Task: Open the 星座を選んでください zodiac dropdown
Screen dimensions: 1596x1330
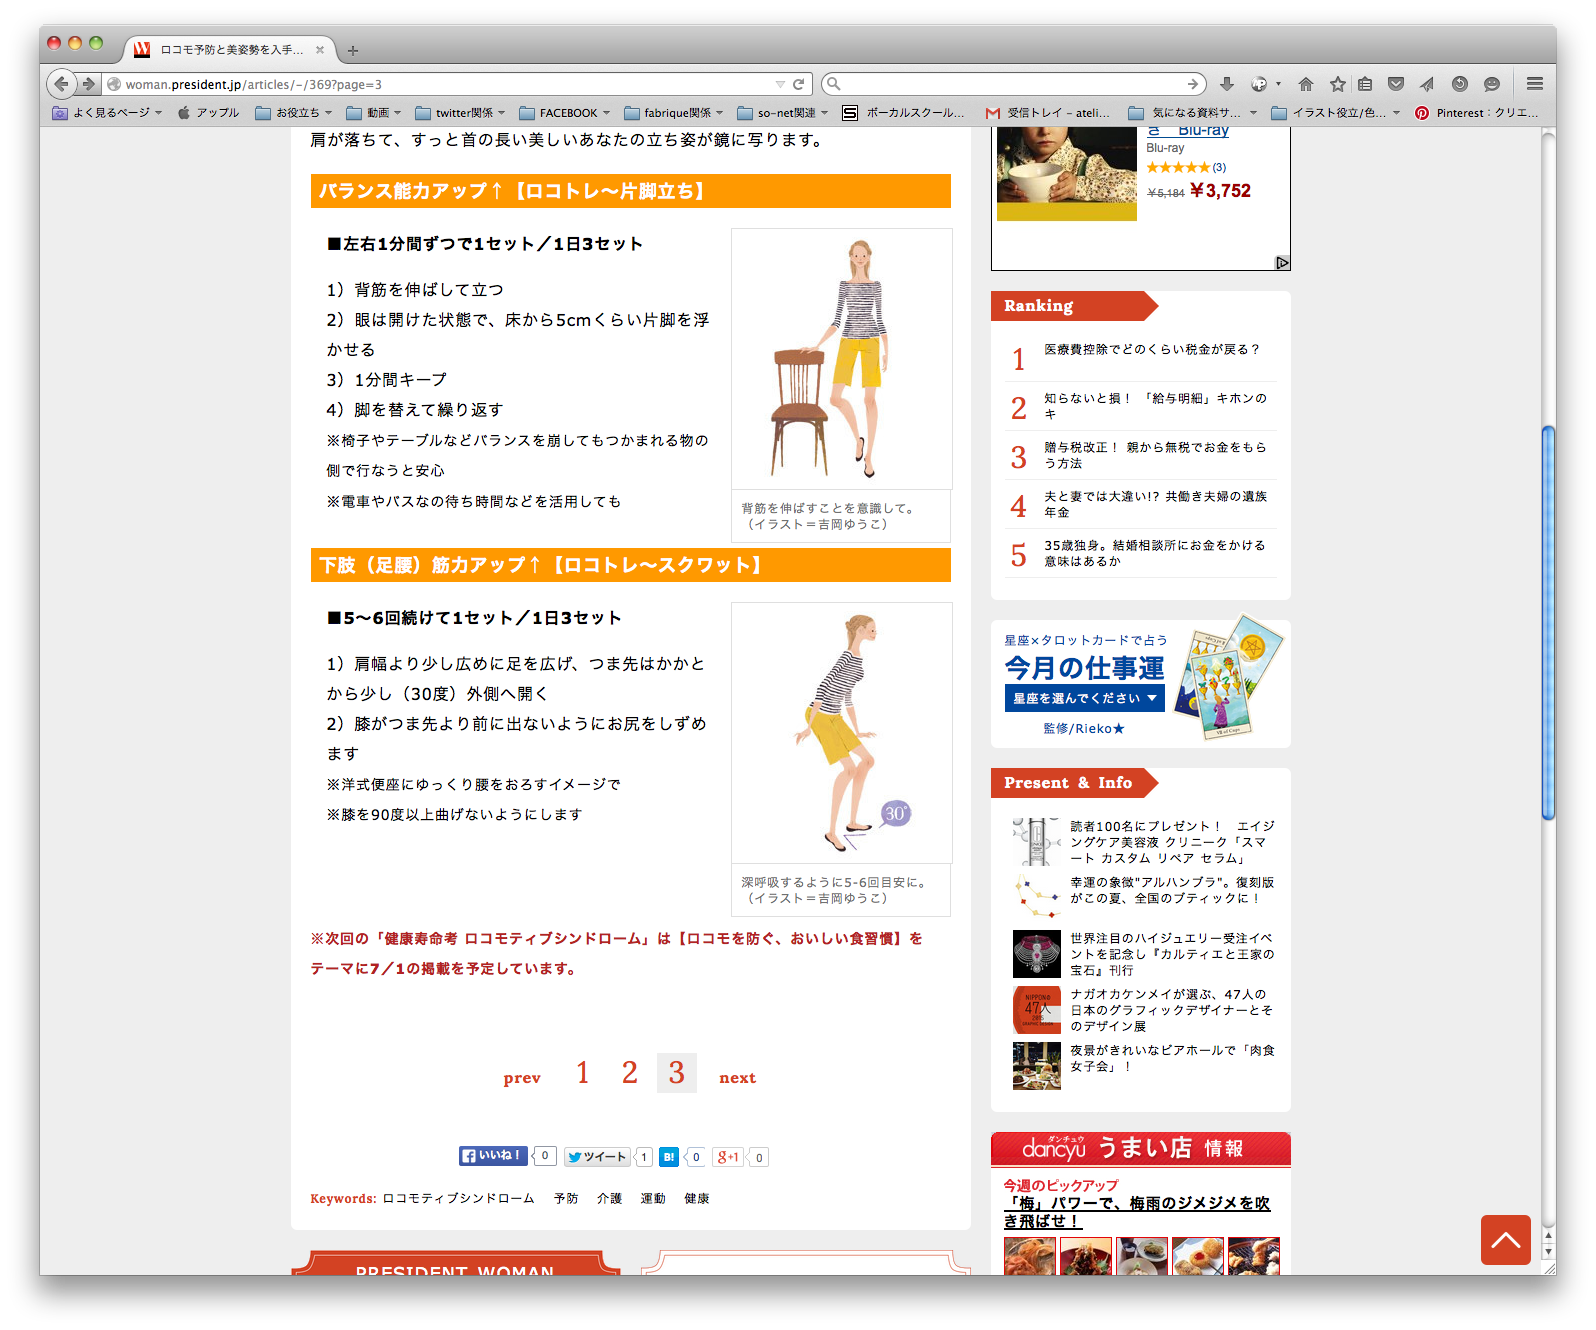Action: [1084, 698]
